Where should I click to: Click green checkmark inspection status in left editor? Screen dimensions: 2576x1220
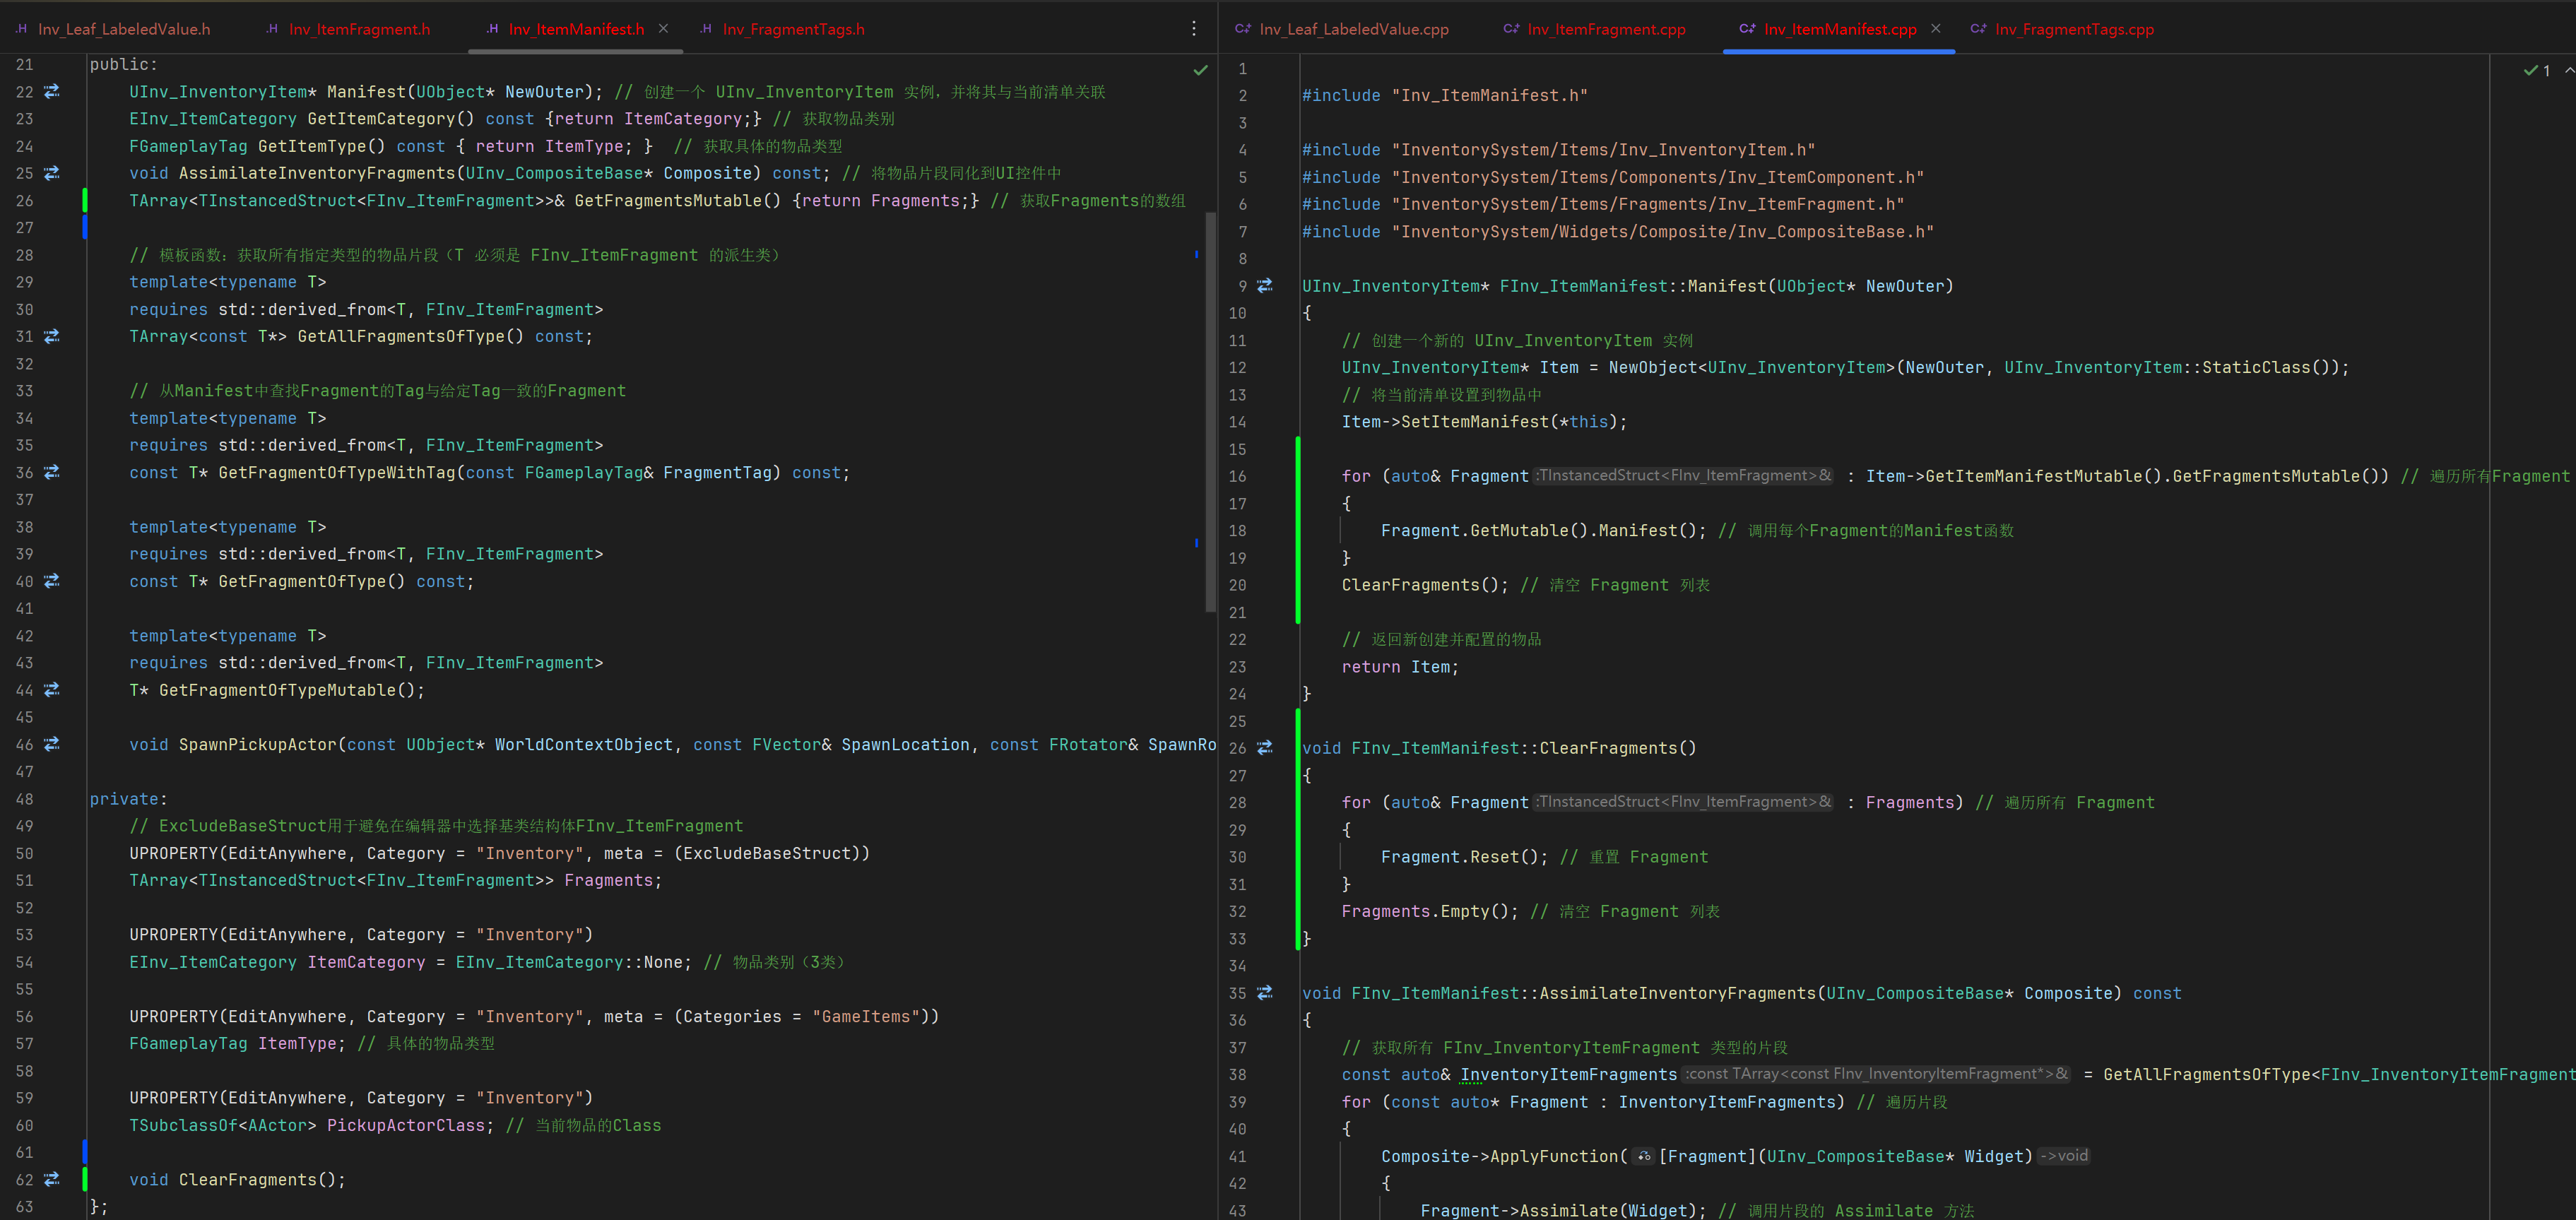click(1200, 70)
